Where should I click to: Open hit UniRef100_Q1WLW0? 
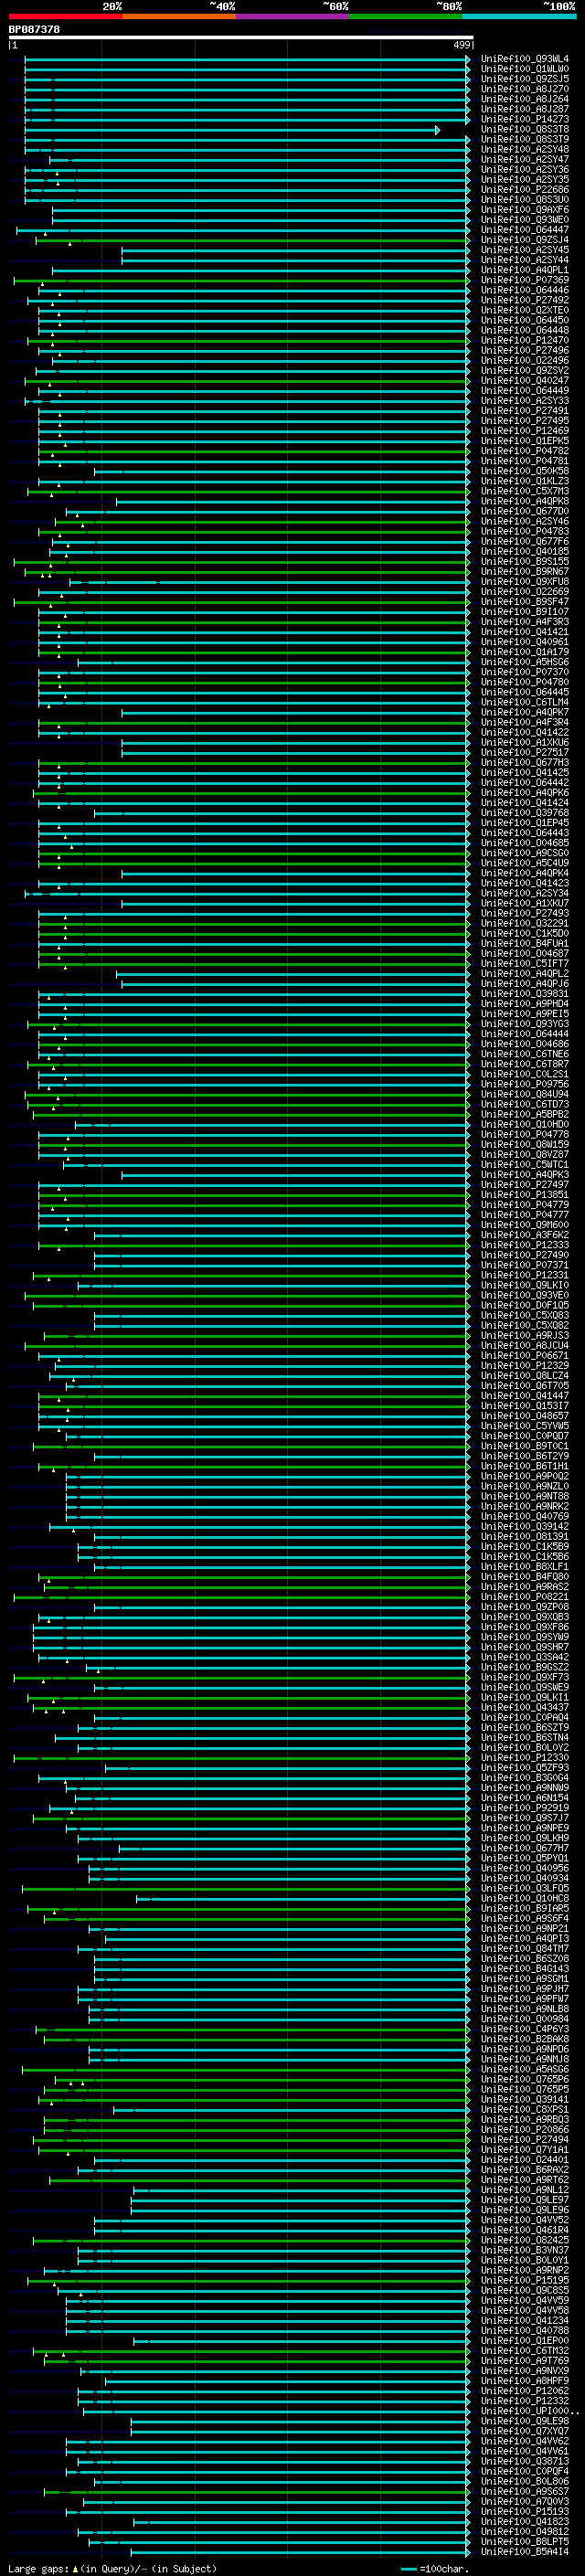pyautogui.click(x=525, y=69)
